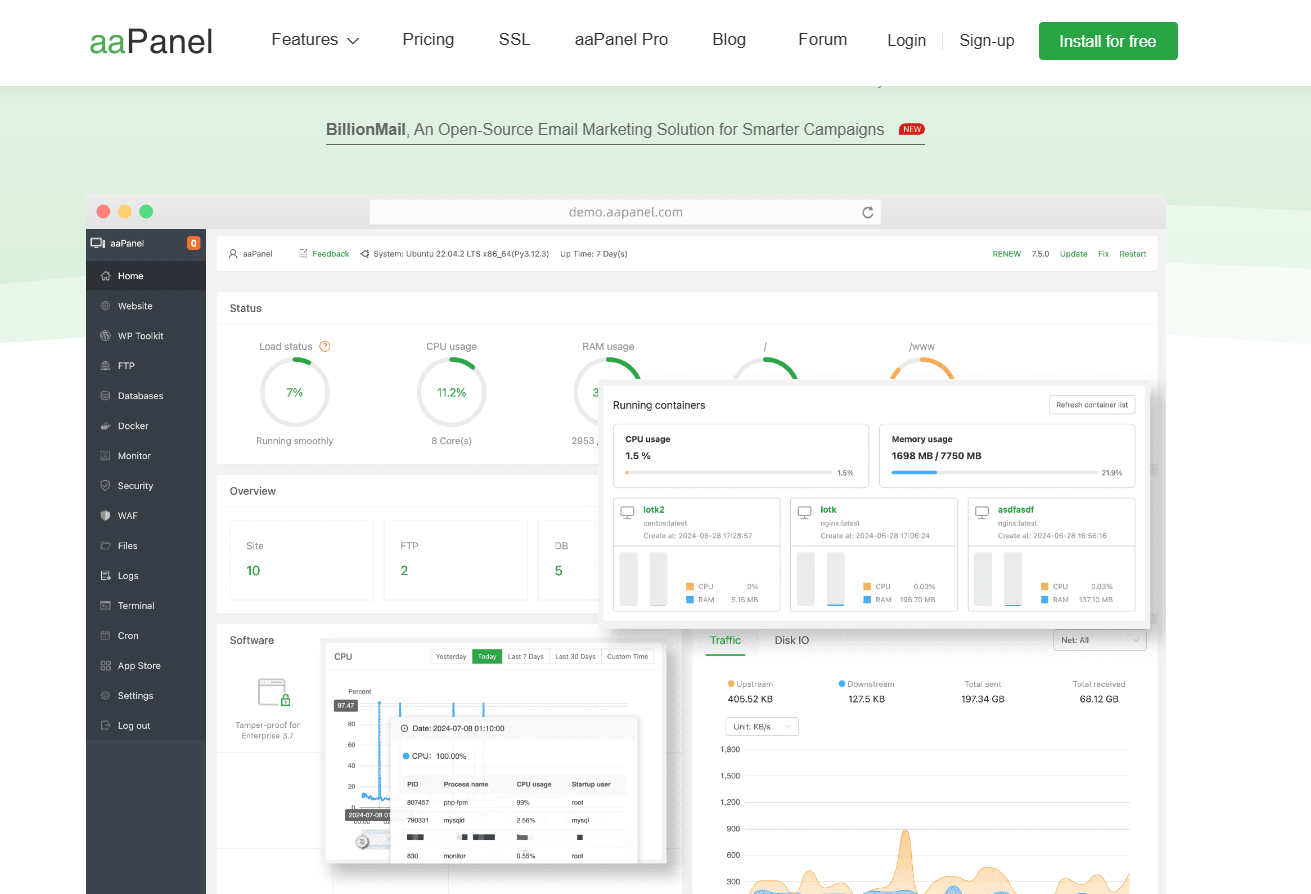This screenshot has height=894, width=1311.
Task: Open the Net: All dropdown
Action: (x=1100, y=640)
